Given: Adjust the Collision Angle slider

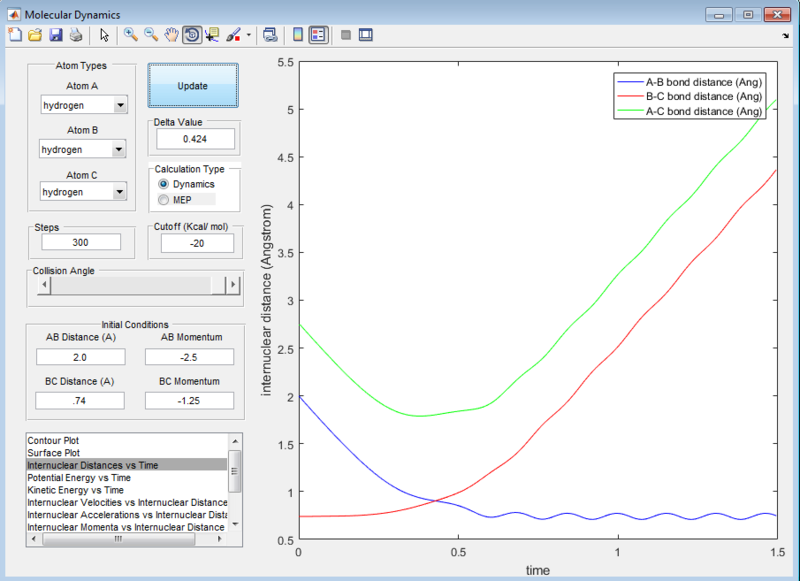Looking at the screenshot, I should pos(135,285).
